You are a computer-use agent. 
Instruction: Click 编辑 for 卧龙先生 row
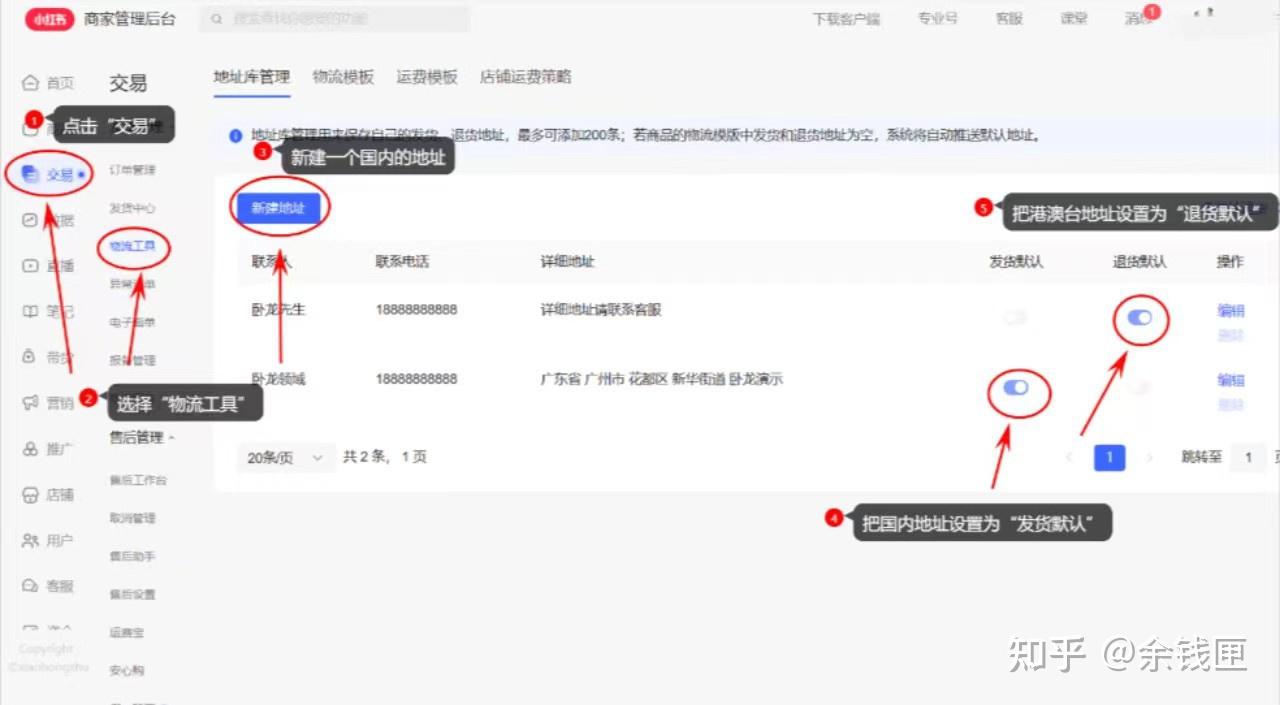[1231, 311]
